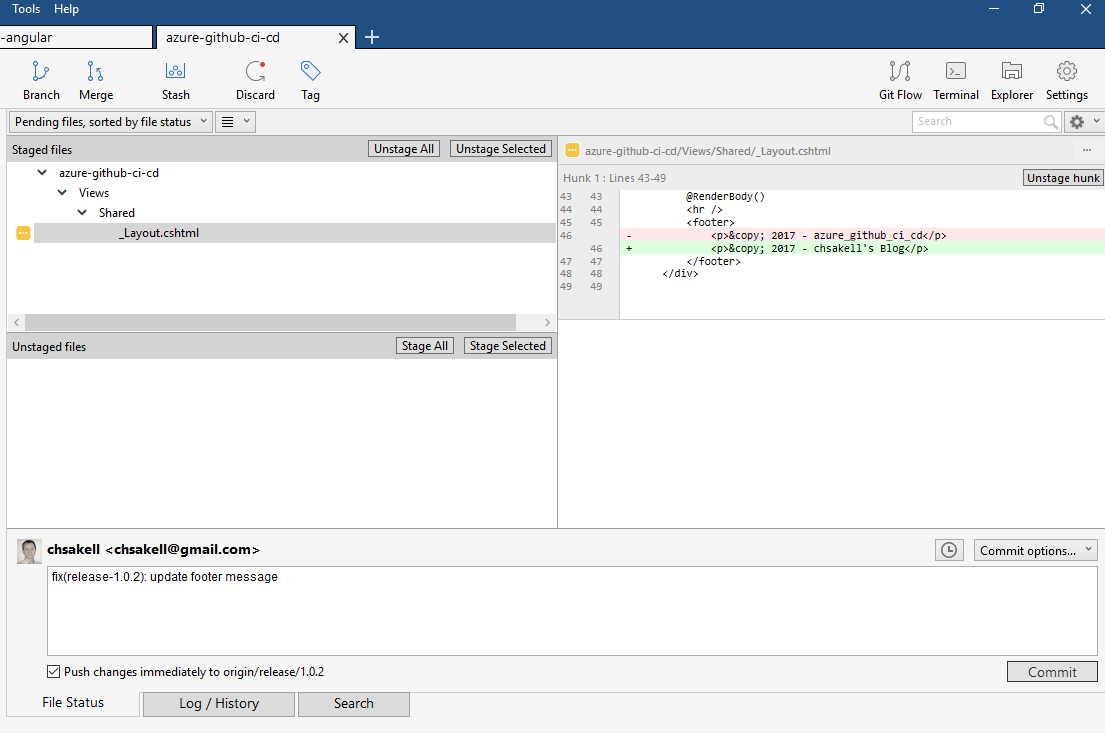The image size is (1105, 733).
Task: Click the Unstage hunk button
Action: click(x=1062, y=178)
